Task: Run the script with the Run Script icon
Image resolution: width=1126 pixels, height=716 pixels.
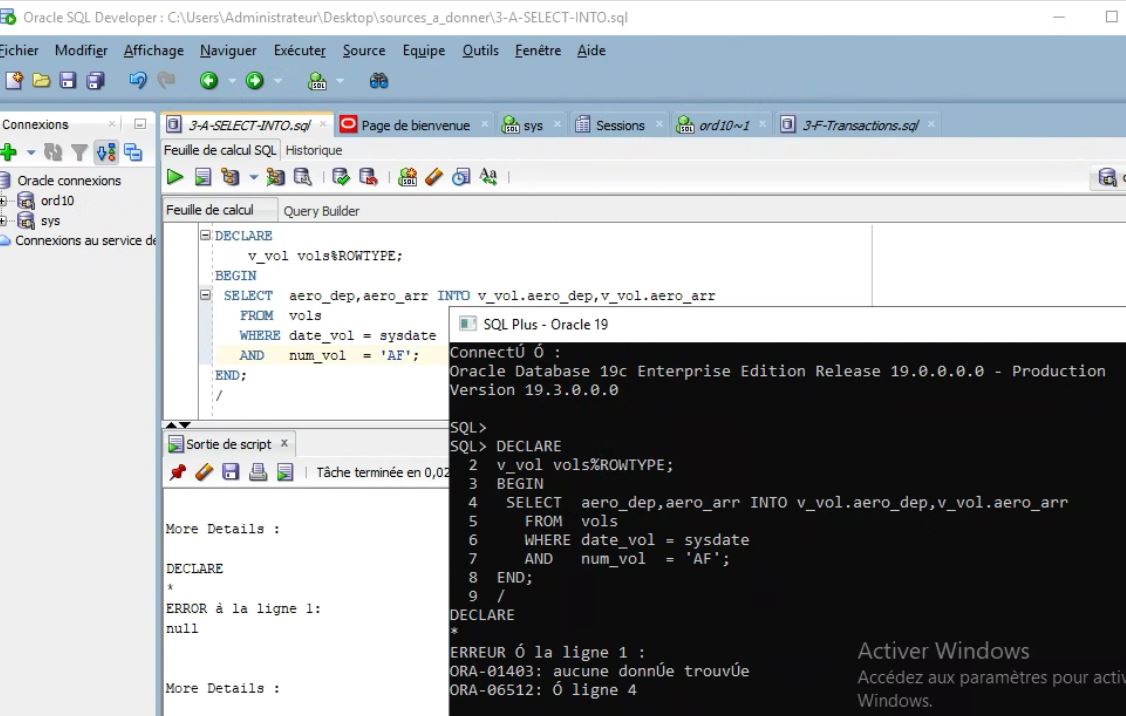Action: [x=202, y=177]
